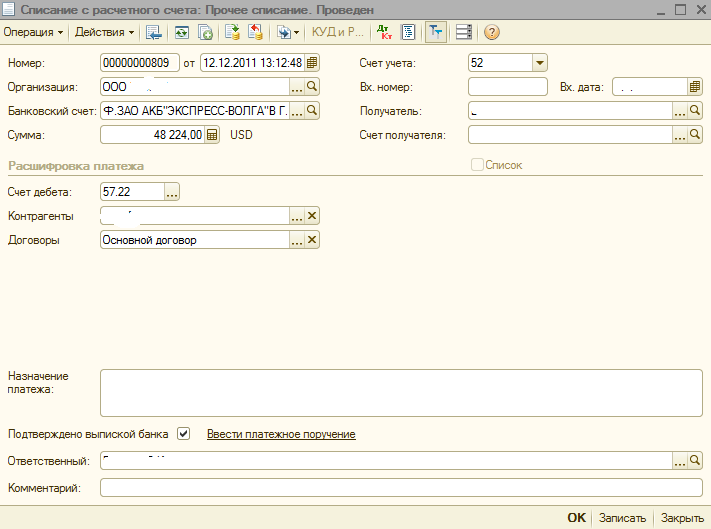
Task: Click the OK button
Action: pos(576,518)
